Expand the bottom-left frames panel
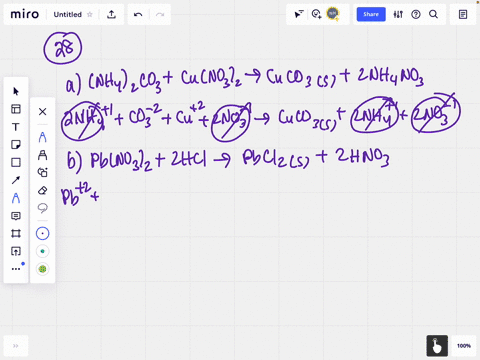Image resolution: width=480 pixels, height=360 pixels. tap(16, 346)
